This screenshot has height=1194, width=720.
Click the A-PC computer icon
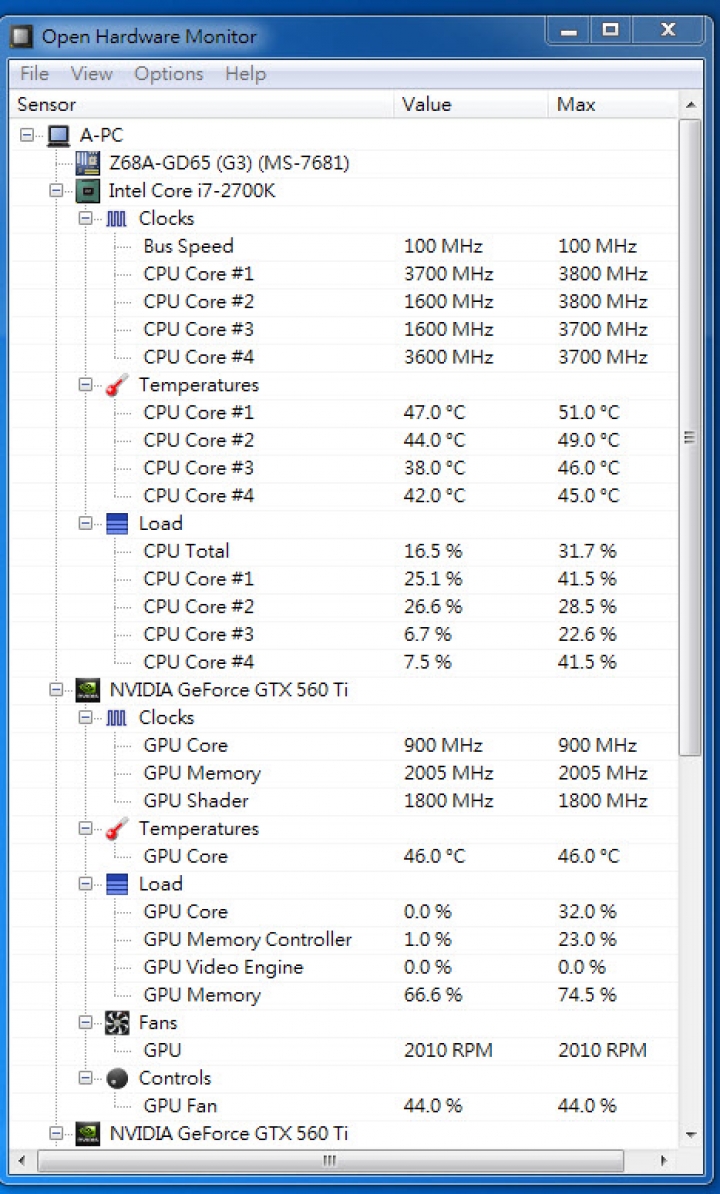[x=58, y=135]
